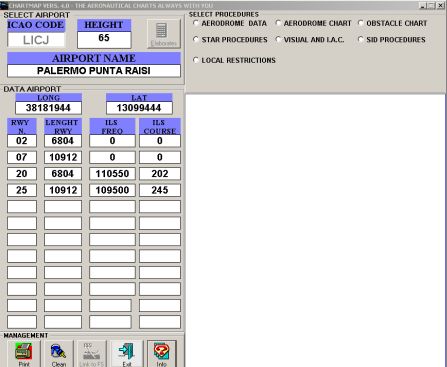Click the Height field showing 65

pyautogui.click(x=104, y=40)
